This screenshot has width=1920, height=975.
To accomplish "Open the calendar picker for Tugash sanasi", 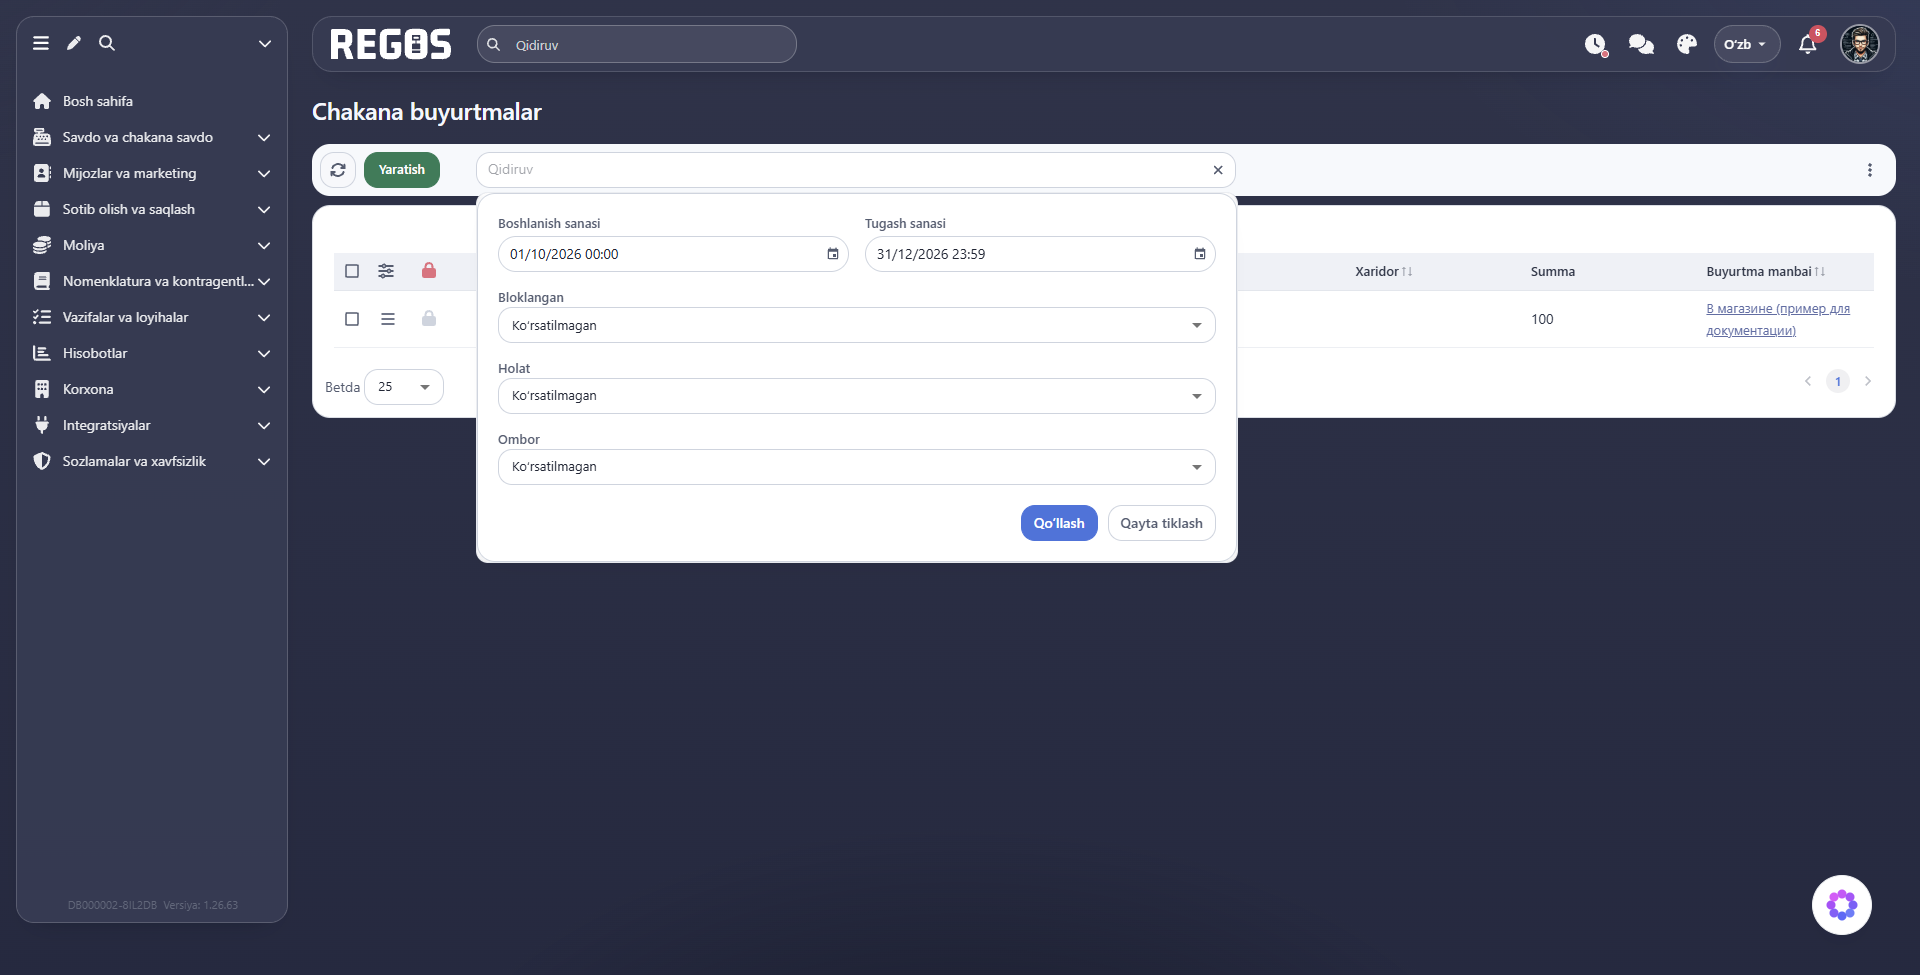I will (x=1200, y=254).
